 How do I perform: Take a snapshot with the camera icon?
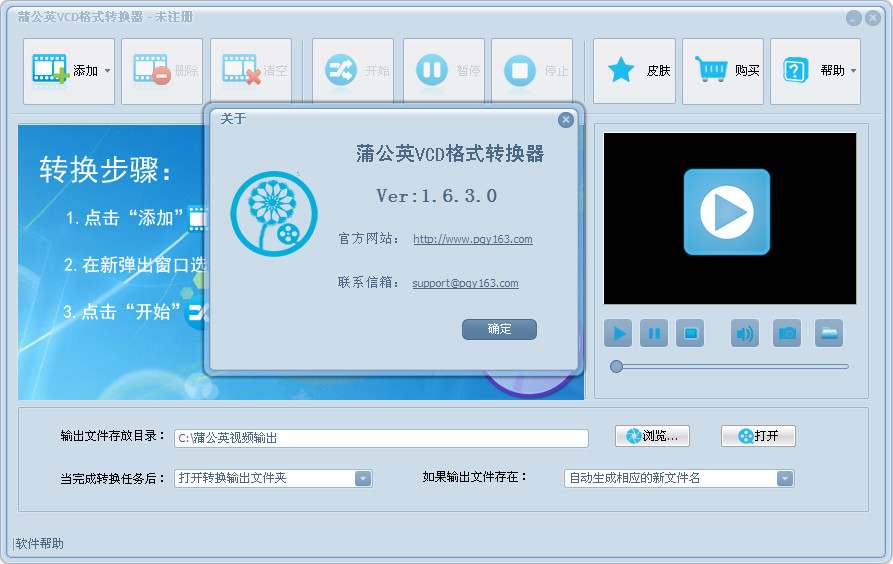(x=787, y=333)
